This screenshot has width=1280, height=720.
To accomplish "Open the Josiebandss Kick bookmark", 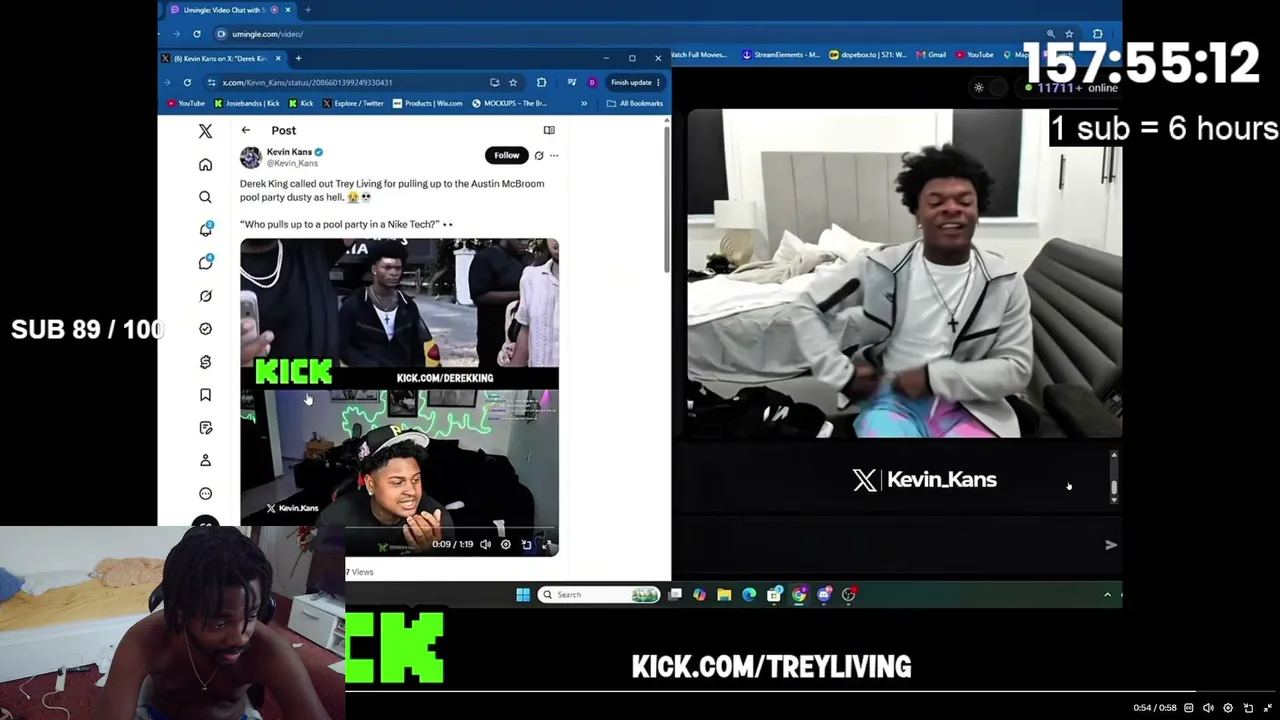I will pyautogui.click(x=247, y=103).
